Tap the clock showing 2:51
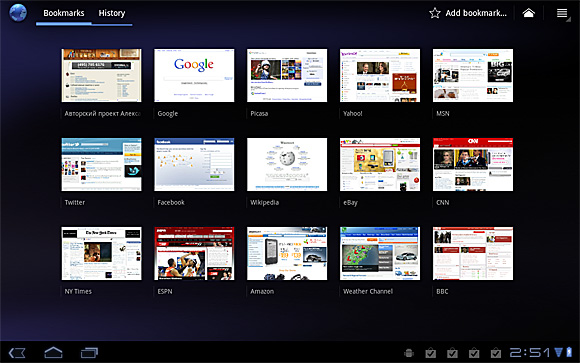The height and width of the screenshot is (363, 580). point(530,353)
